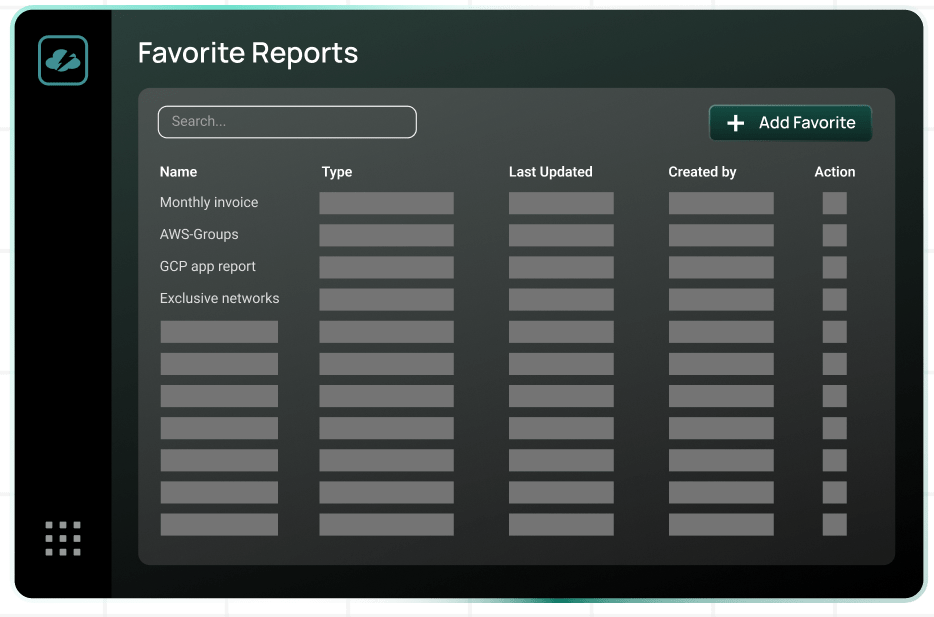Toggle the Action control in the fifth row
934x617 pixels.
[835, 331]
